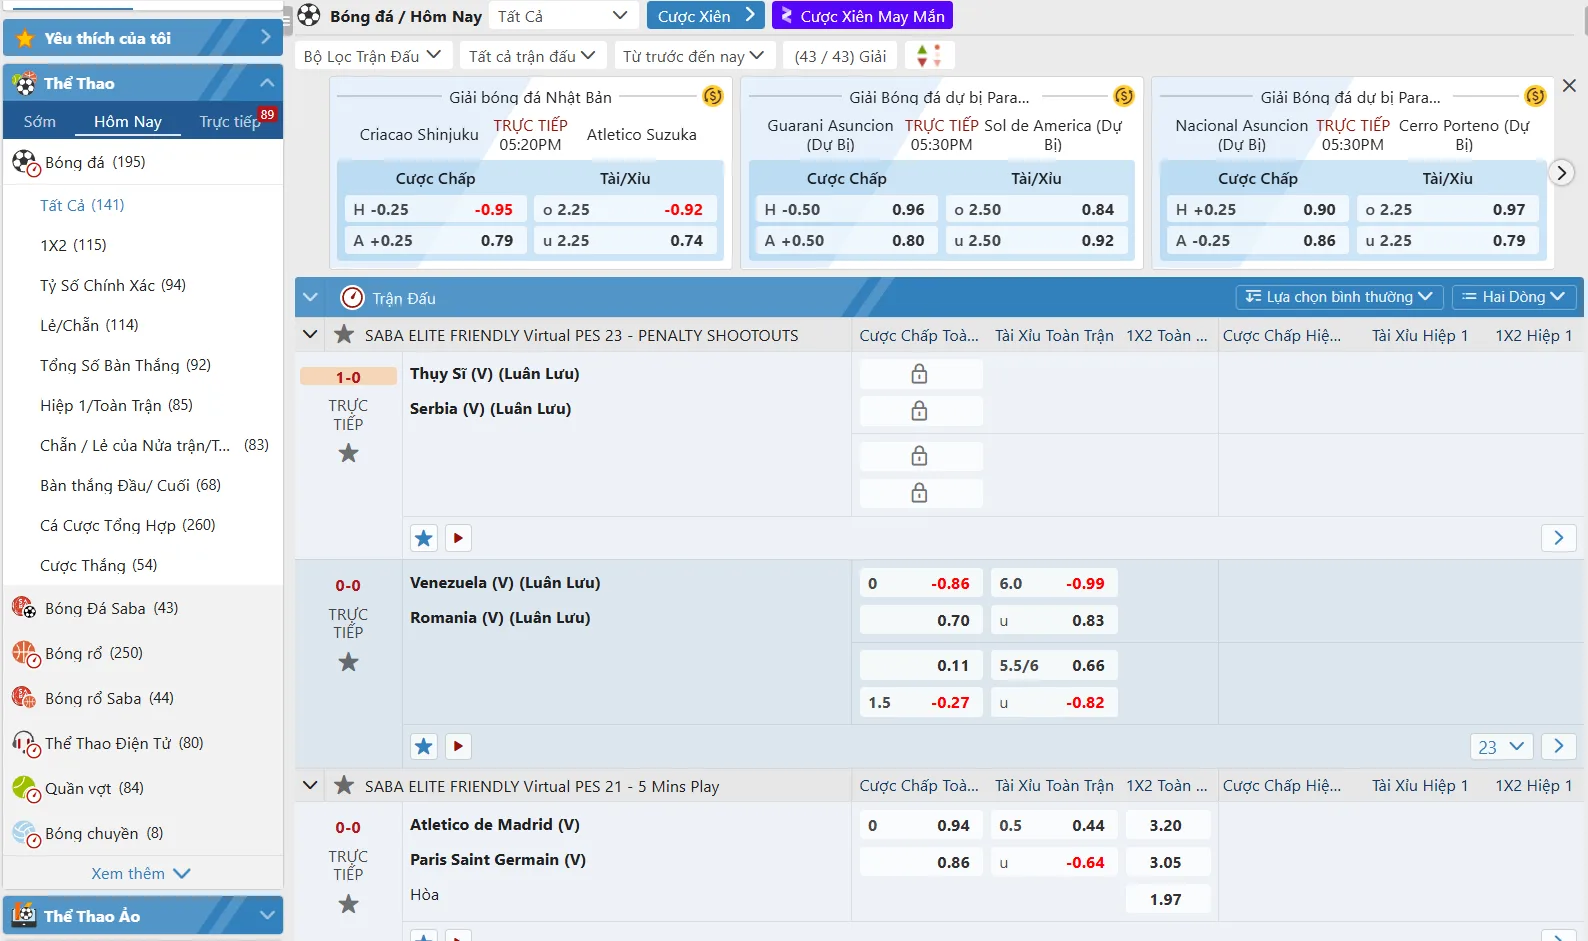The image size is (1588, 941).
Task: Collapse PES 21 5 Mins Play league
Action: pyautogui.click(x=310, y=786)
